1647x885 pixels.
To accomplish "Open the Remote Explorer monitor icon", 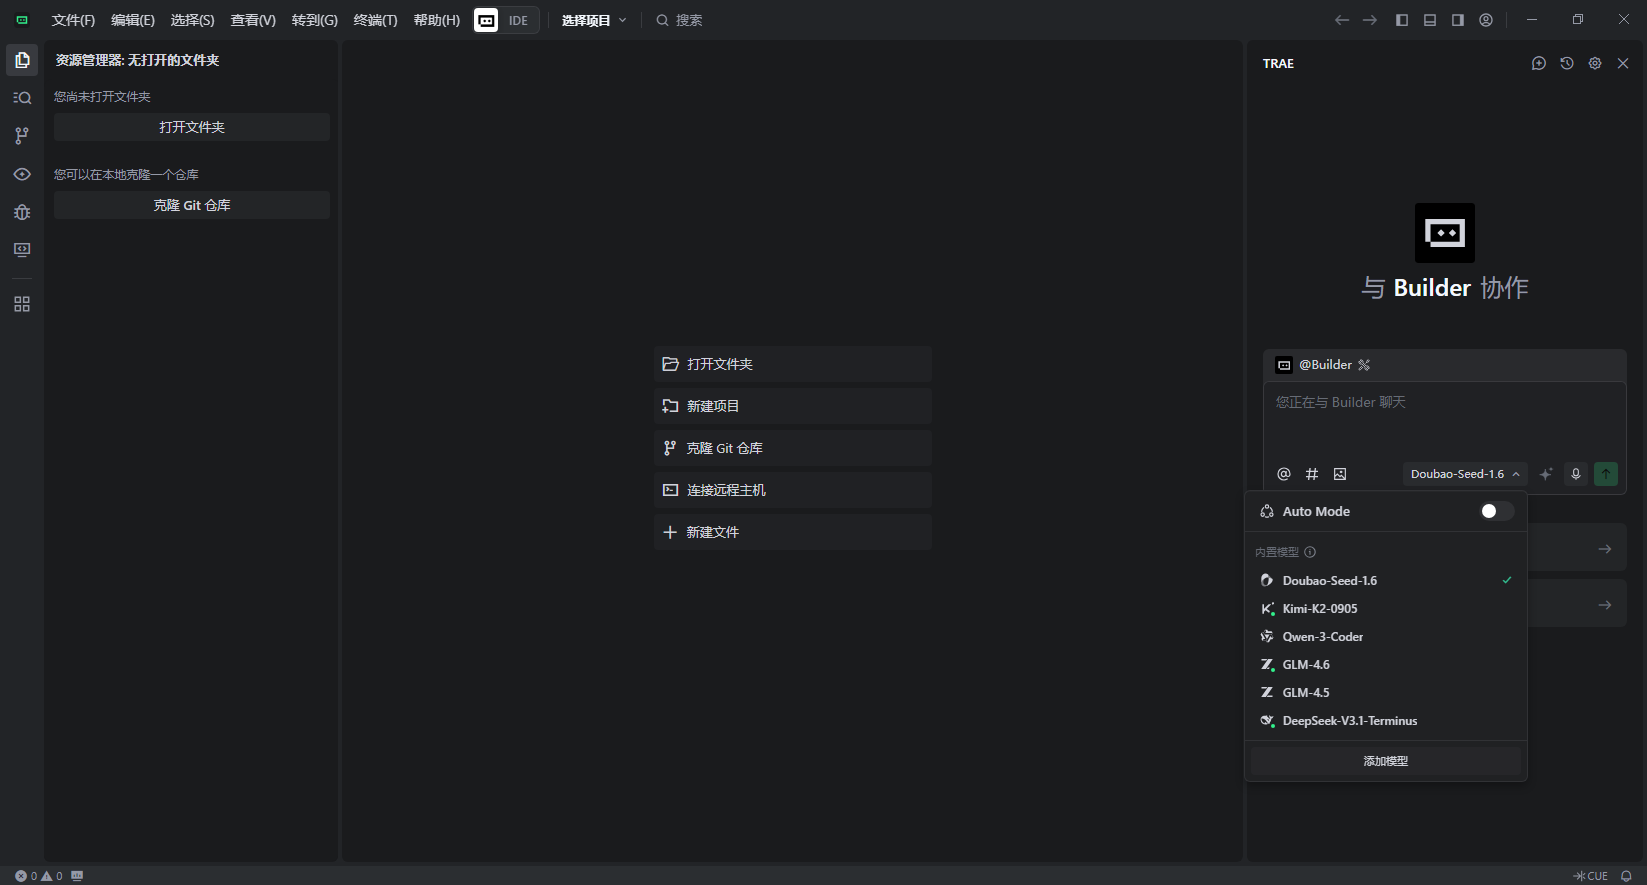I will pyautogui.click(x=22, y=250).
